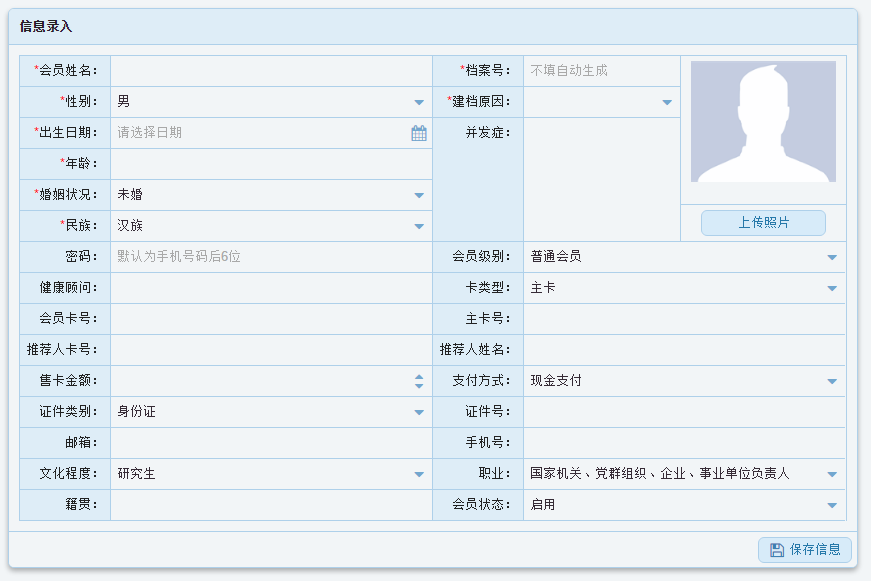Click the 保存信息 save button
This screenshot has height=581, width=871.
(805, 549)
